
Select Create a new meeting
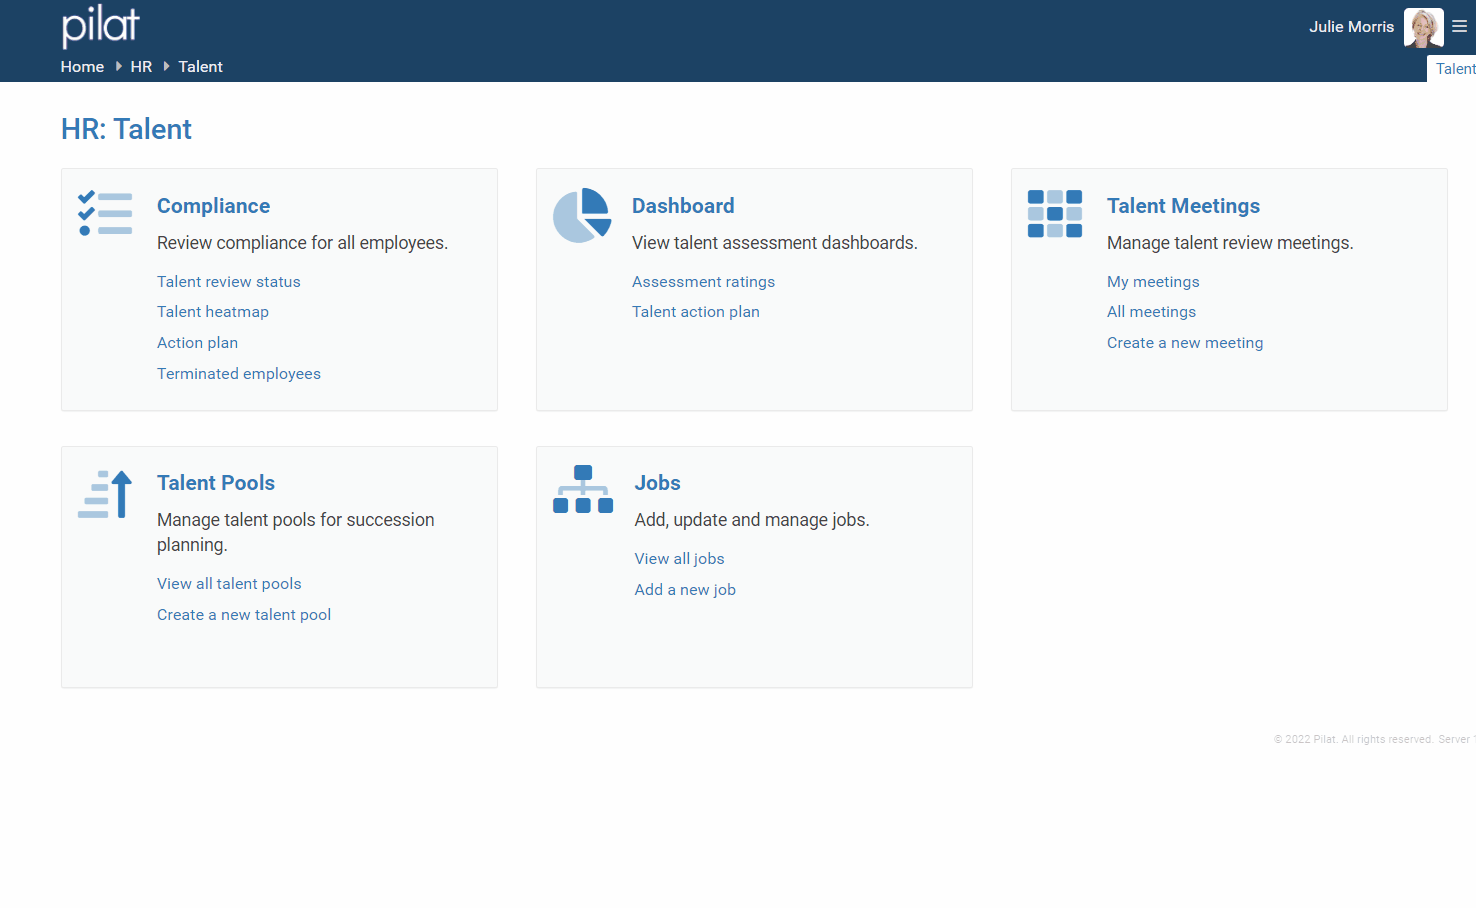click(x=1185, y=343)
